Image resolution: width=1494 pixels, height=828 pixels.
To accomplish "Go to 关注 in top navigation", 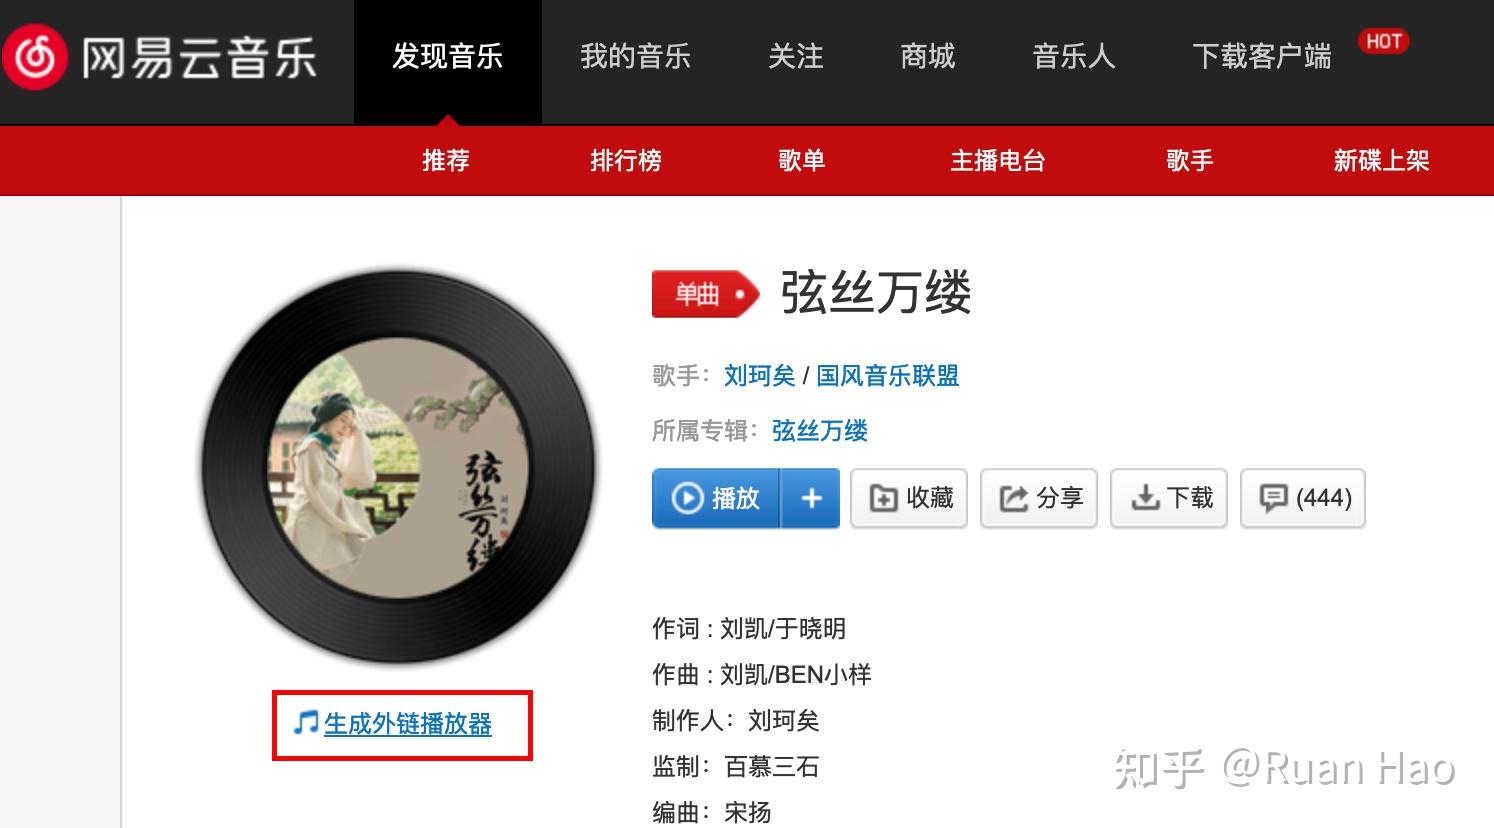I will pyautogui.click(x=796, y=57).
